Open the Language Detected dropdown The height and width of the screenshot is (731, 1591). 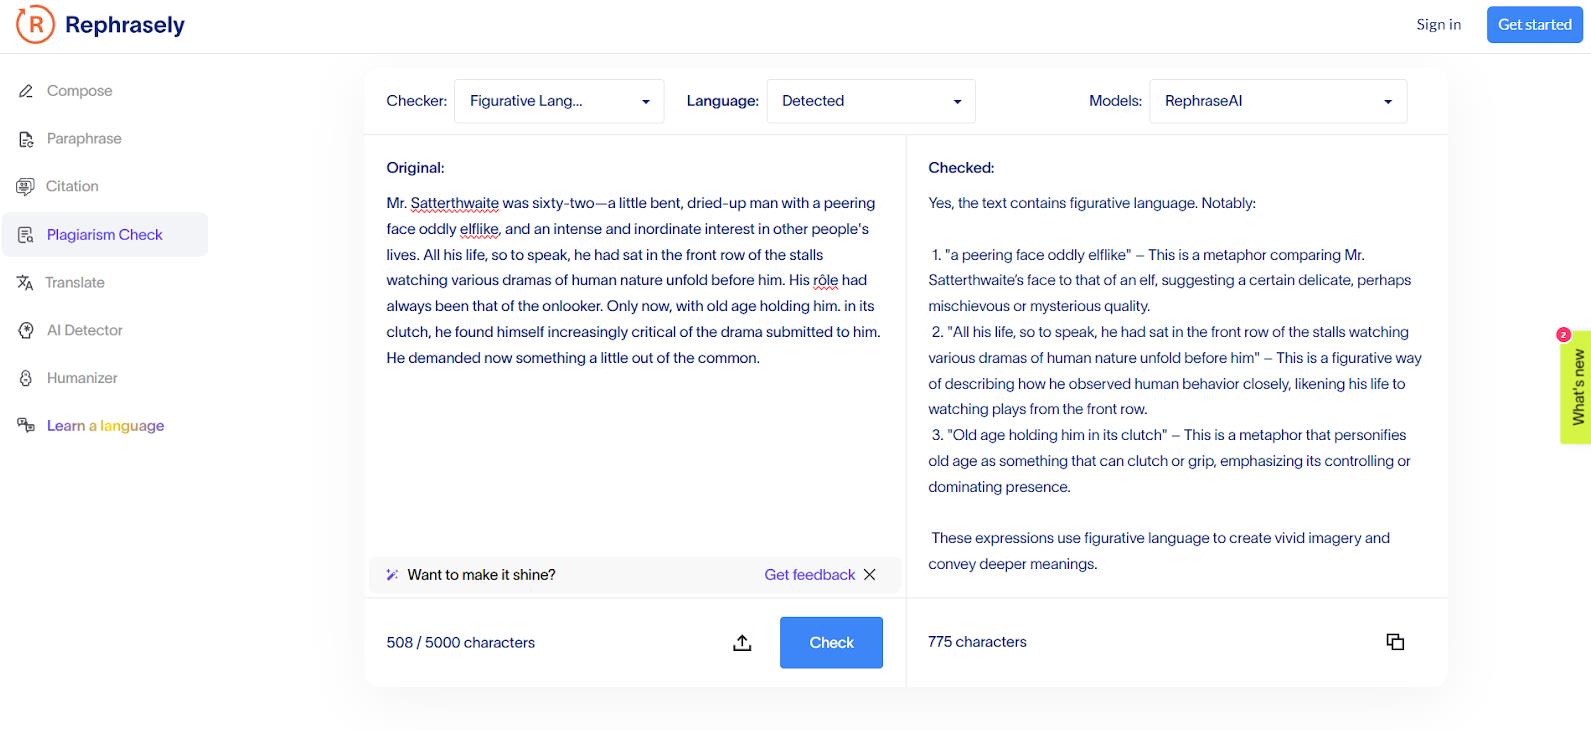click(871, 101)
